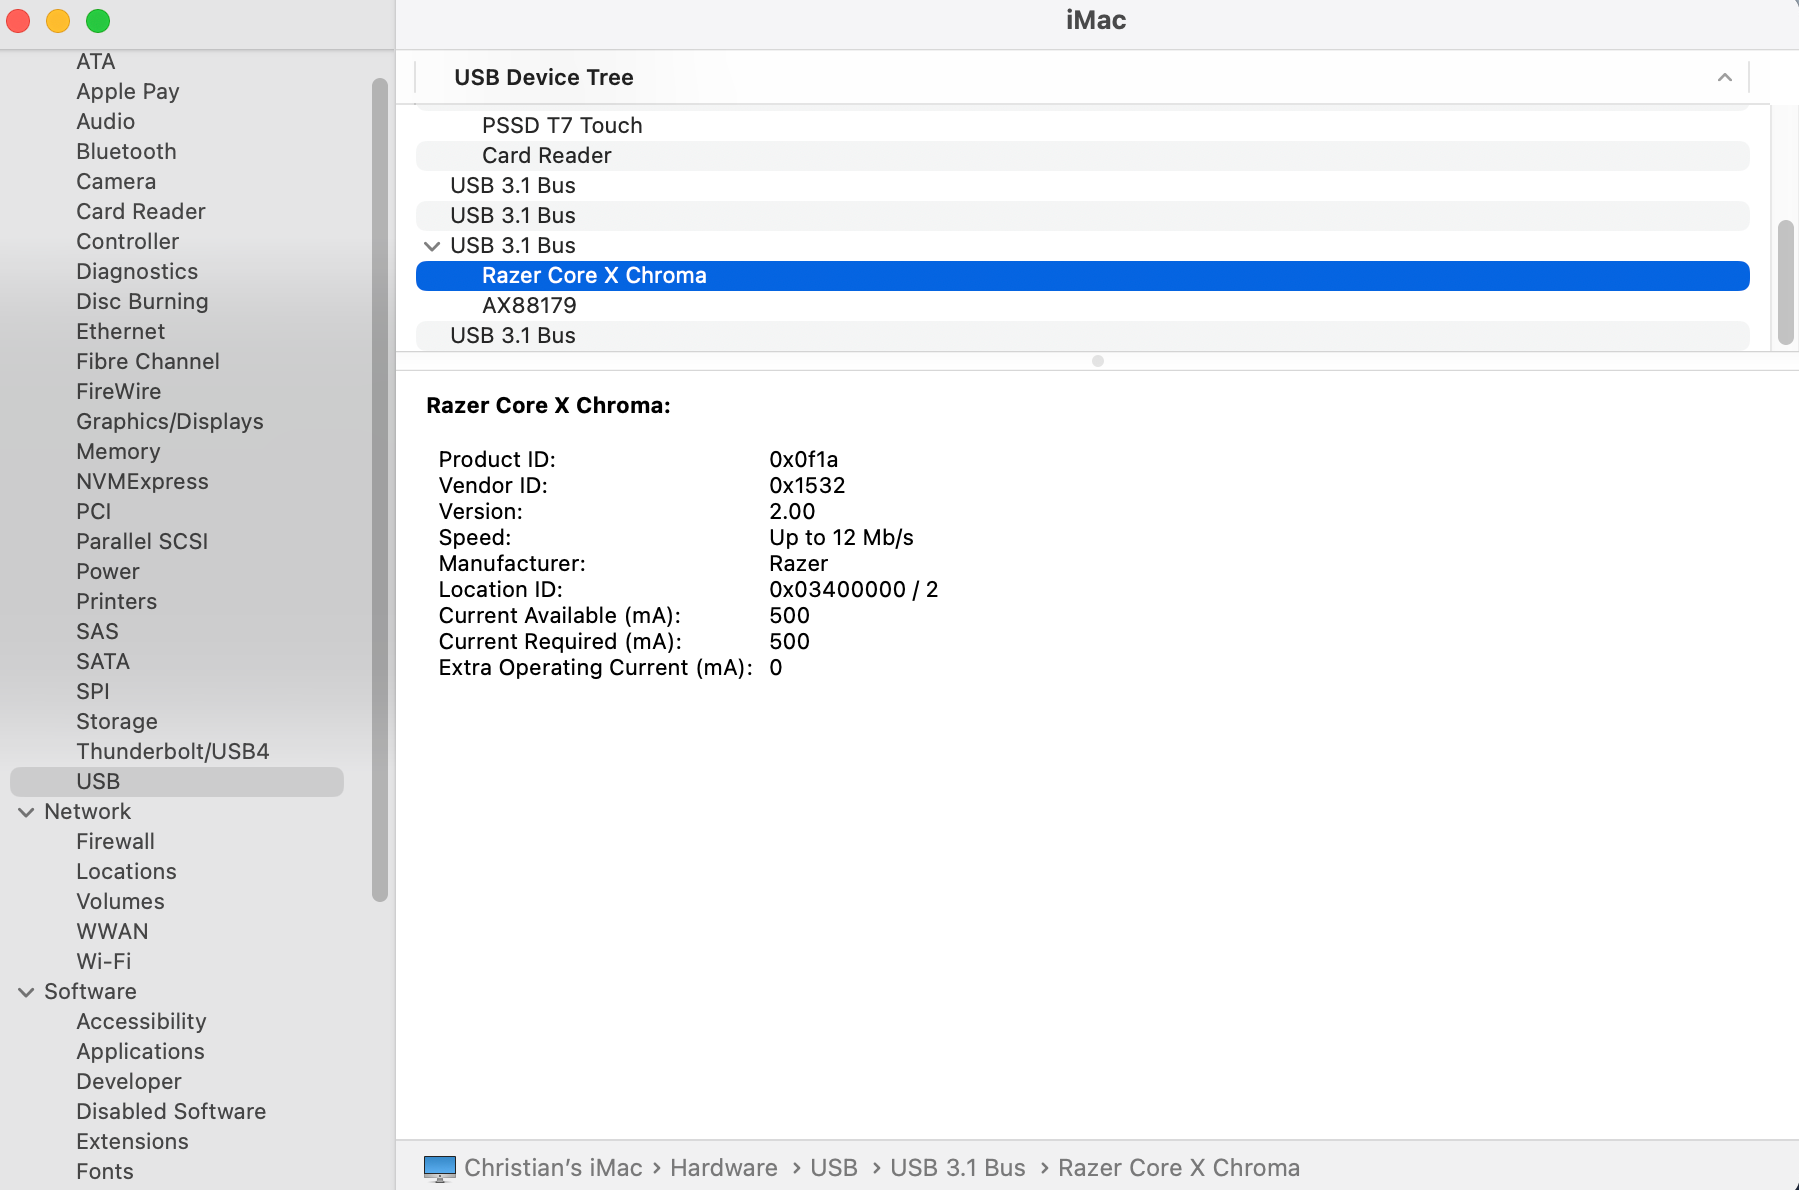The width and height of the screenshot is (1799, 1190).
Task: Open Wi-Fi under Network
Action: click(104, 962)
